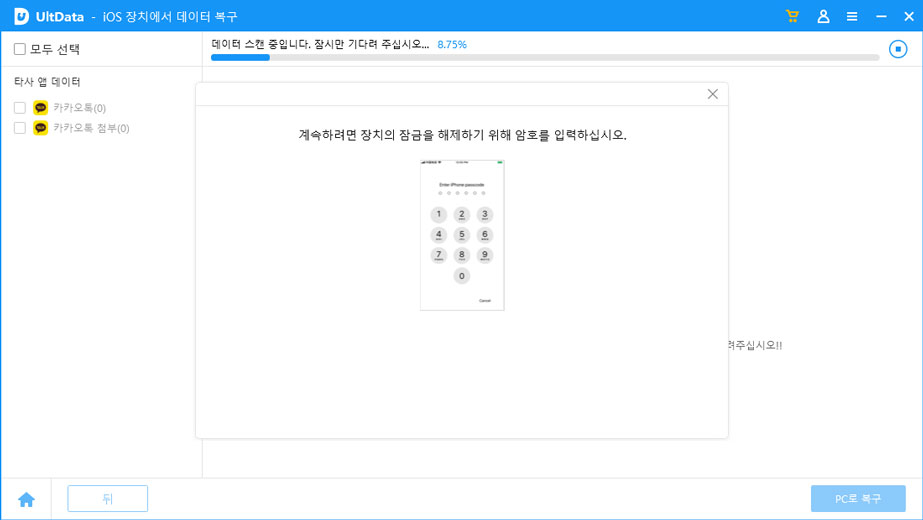Open the user account icon
The width and height of the screenshot is (923, 520).
(x=823, y=16)
